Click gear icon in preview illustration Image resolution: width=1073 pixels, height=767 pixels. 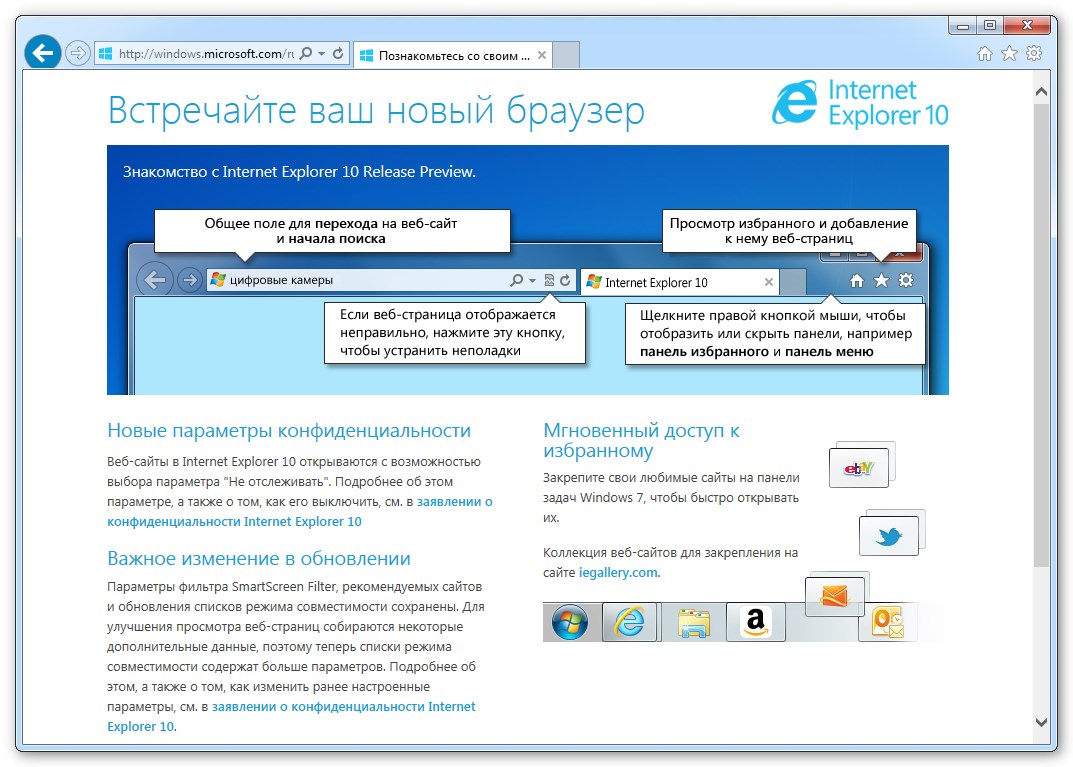point(906,281)
